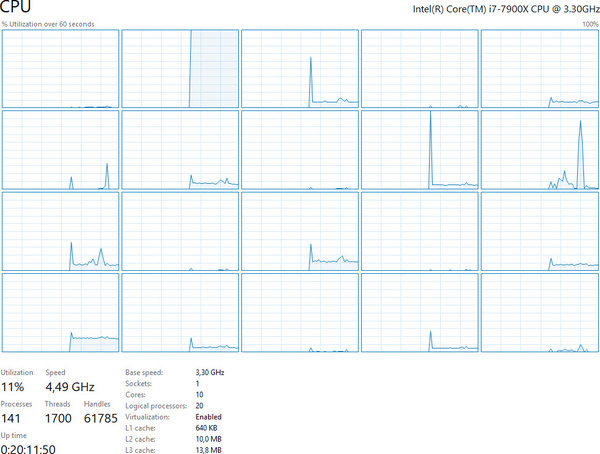The width and height of the screenshot is (600, 454).
Task: Click the 100% graph scale label
Action: (x=590, y=24)
